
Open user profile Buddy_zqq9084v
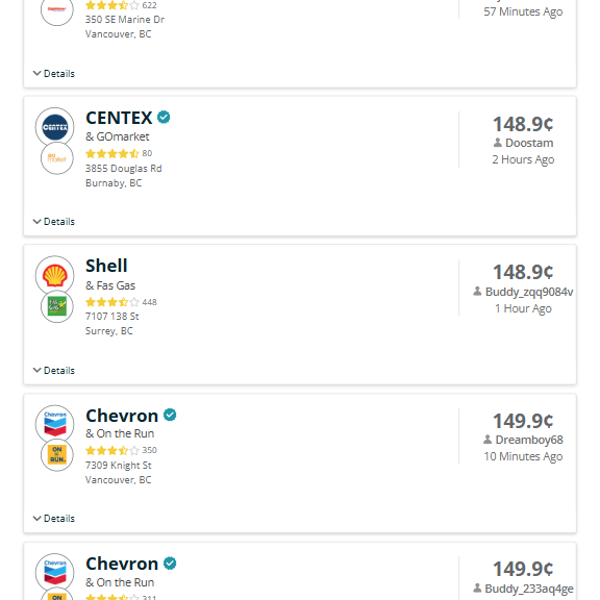pyautogui.click(x=529, y=292)
